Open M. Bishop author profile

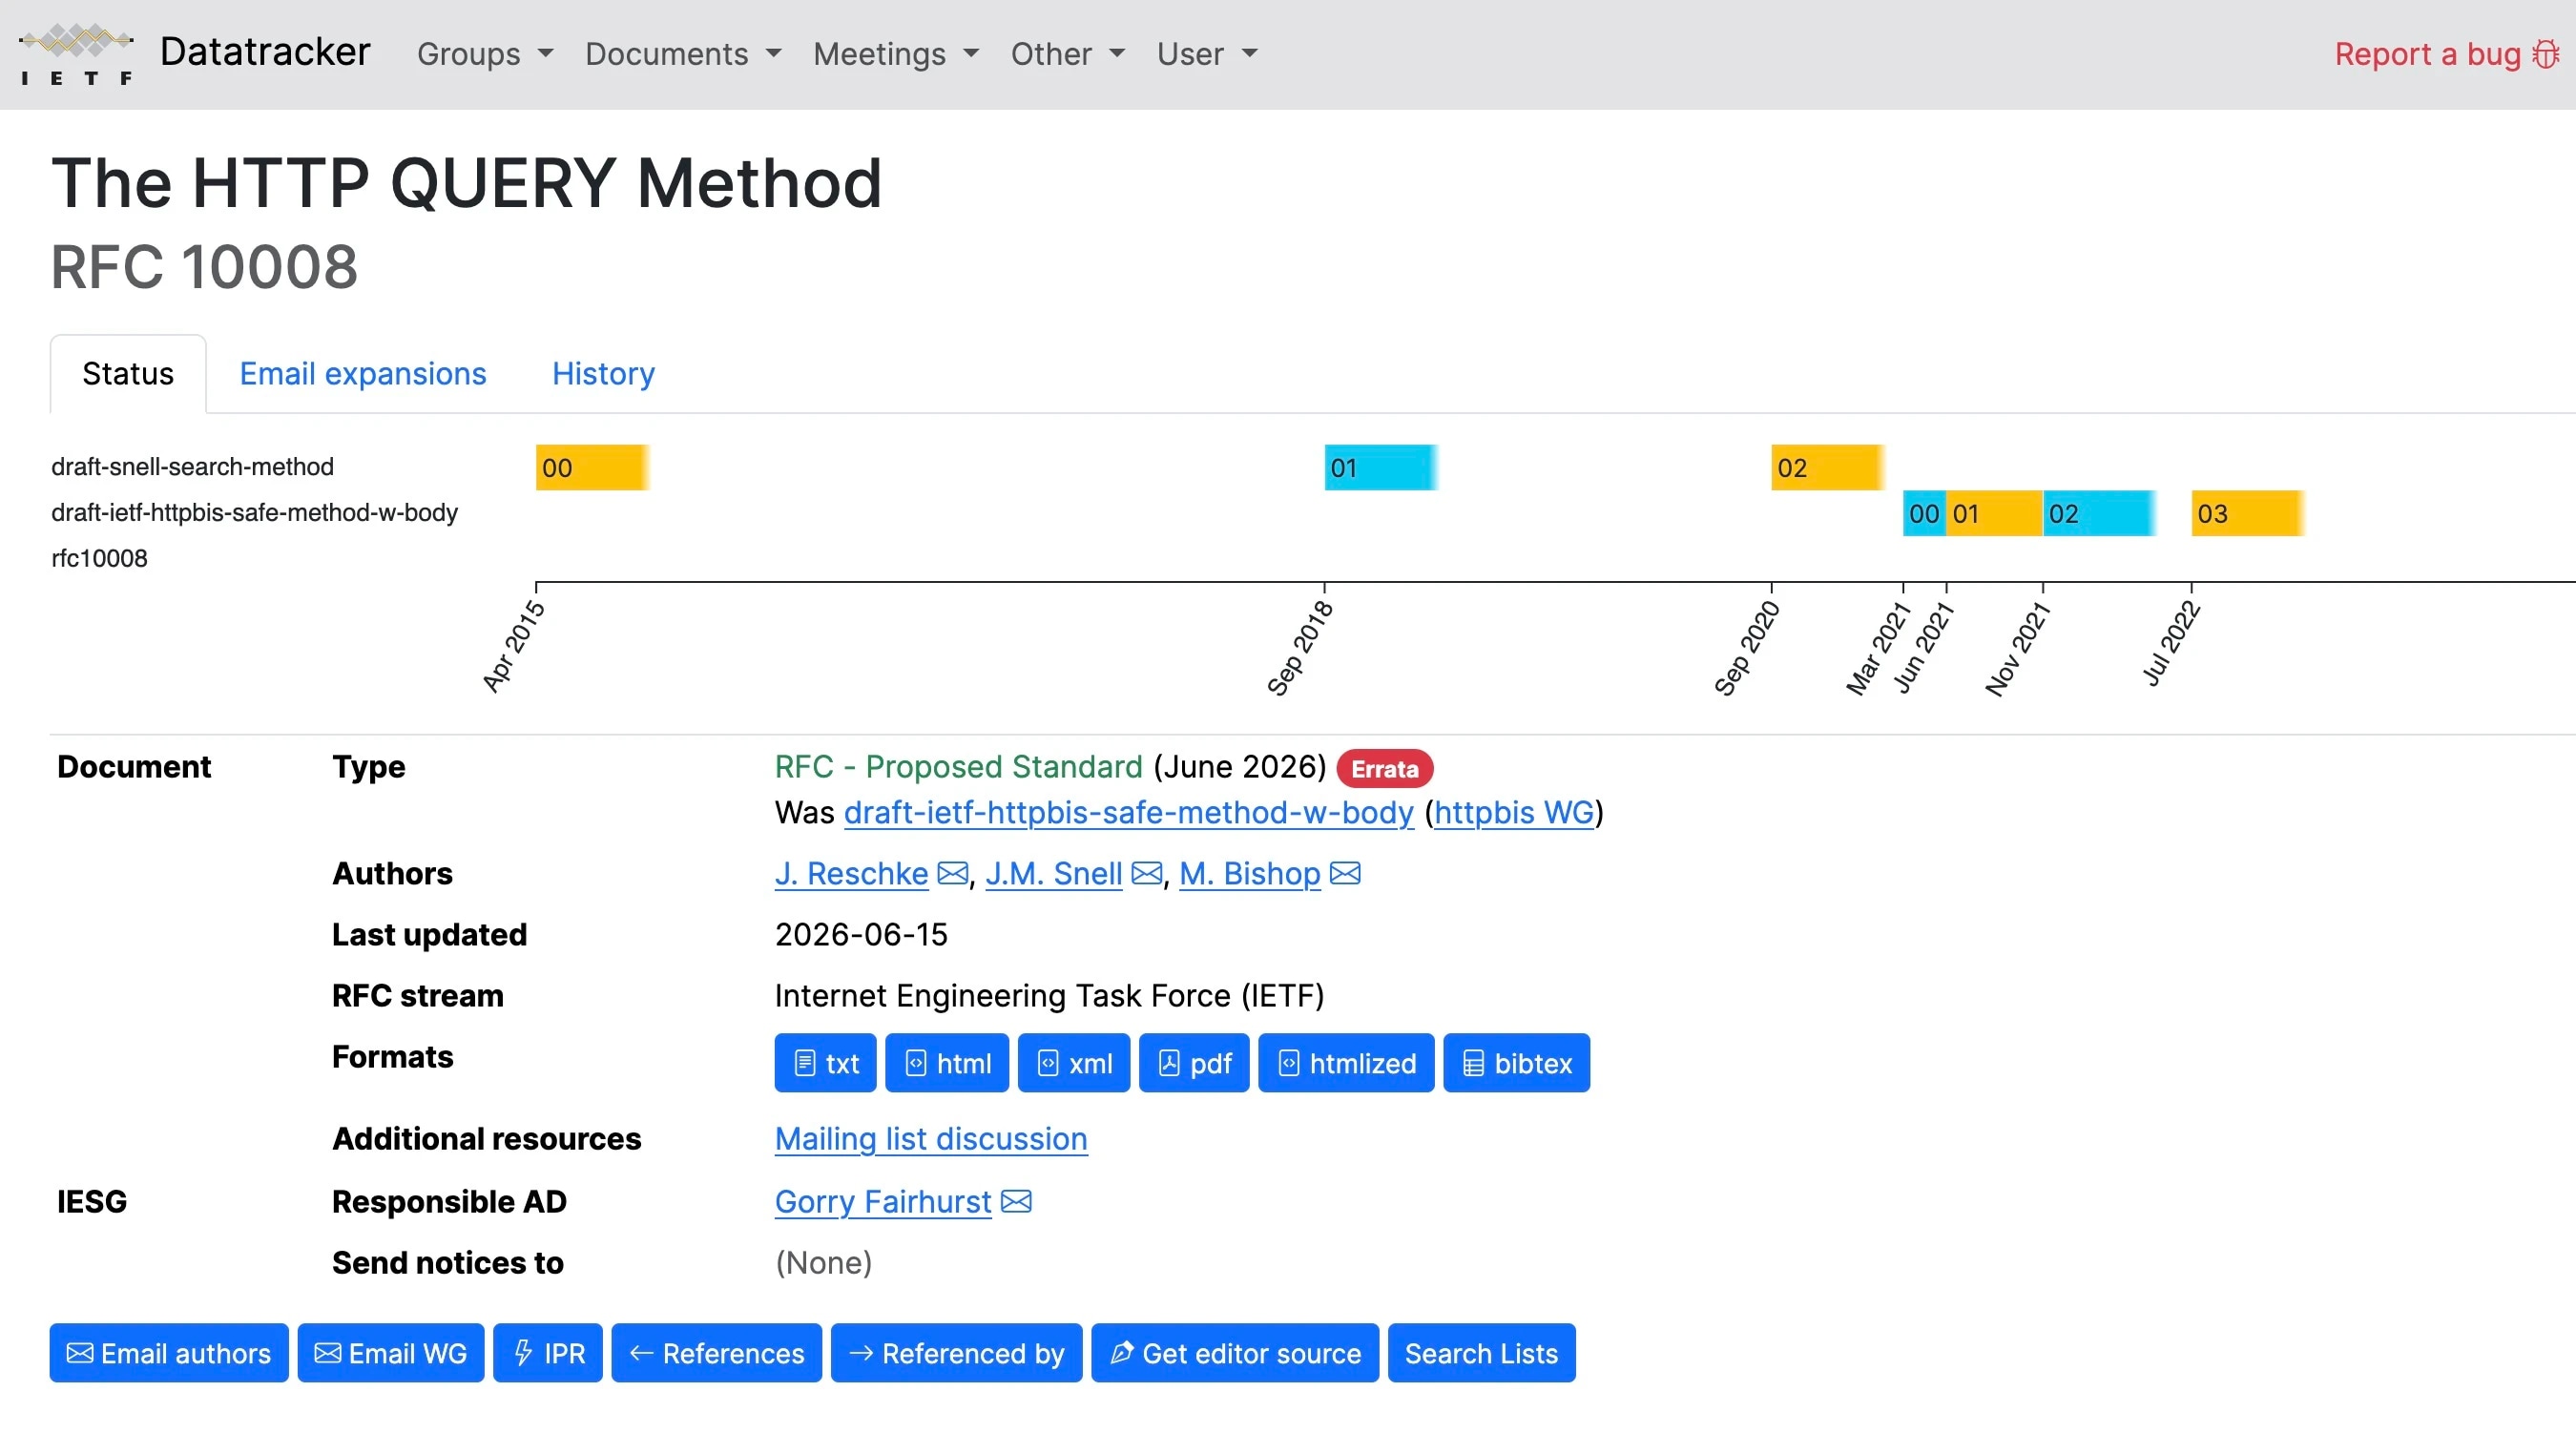point(1250,874)
